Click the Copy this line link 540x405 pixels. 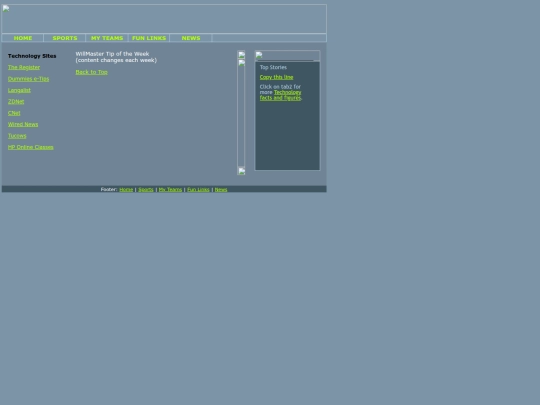pyautogui.click(x=277, y=77)
